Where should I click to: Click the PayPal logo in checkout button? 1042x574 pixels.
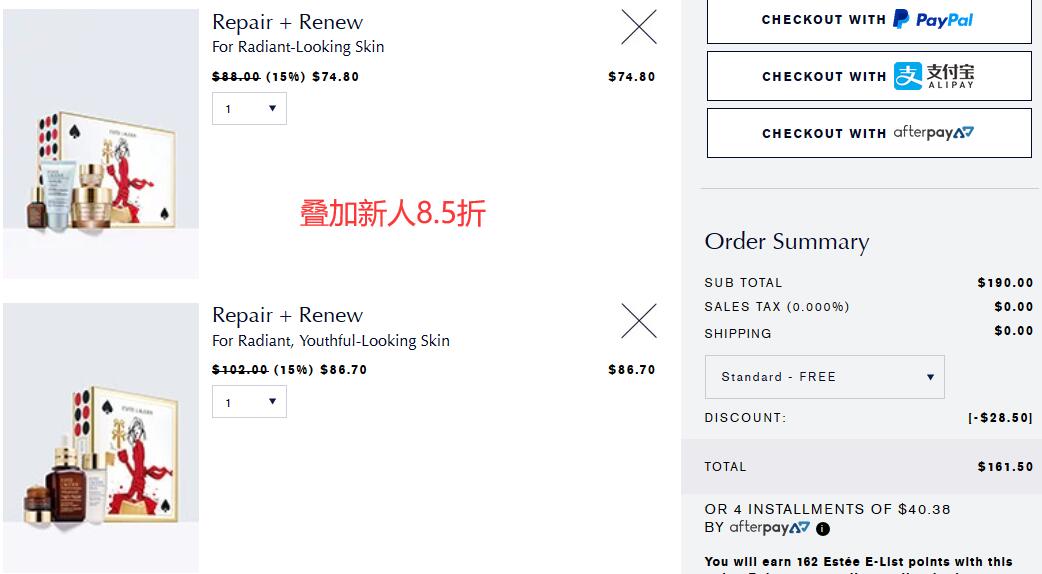[x=932, y=19]
